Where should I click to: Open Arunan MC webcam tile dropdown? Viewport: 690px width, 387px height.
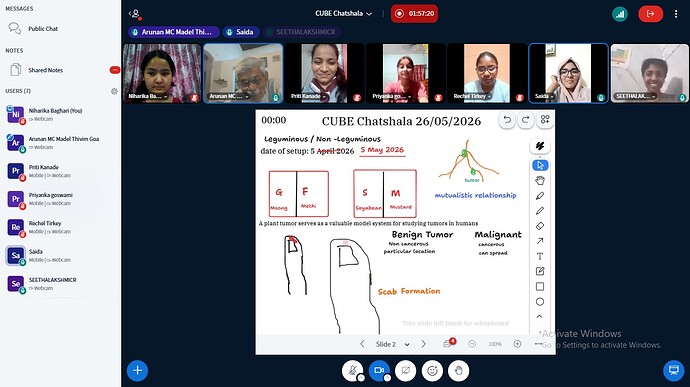(x=229, y=96)
